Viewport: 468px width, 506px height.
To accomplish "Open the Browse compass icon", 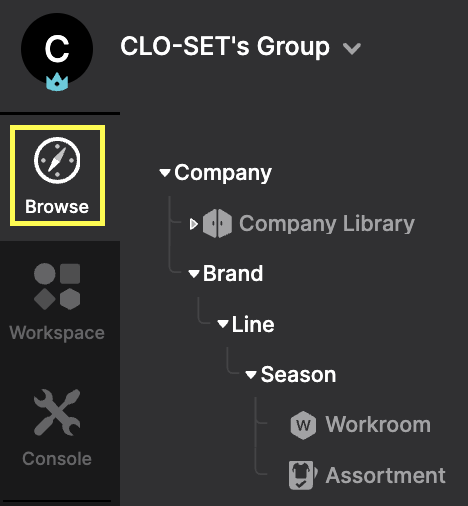I will pyautogui.click(x=57, y=160).
